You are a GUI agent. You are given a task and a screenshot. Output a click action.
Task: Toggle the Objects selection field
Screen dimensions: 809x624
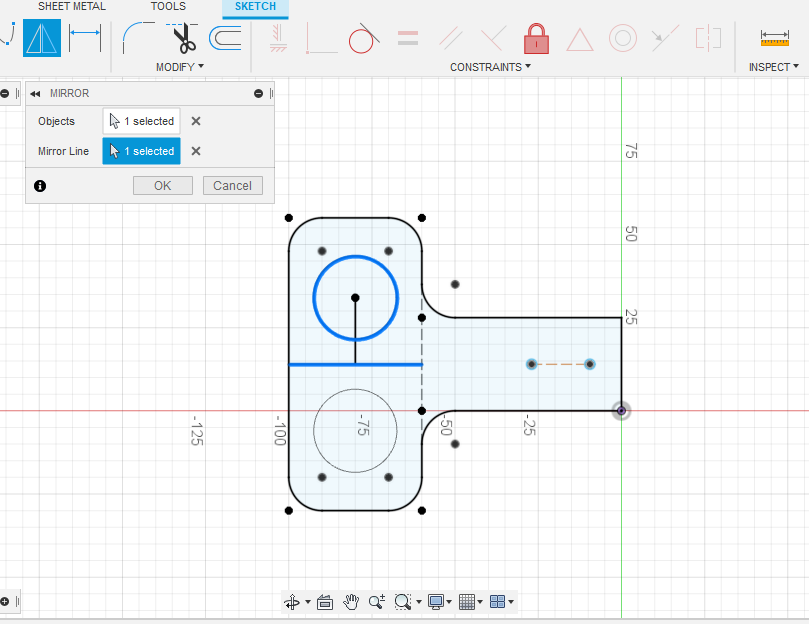click(141, 121)
